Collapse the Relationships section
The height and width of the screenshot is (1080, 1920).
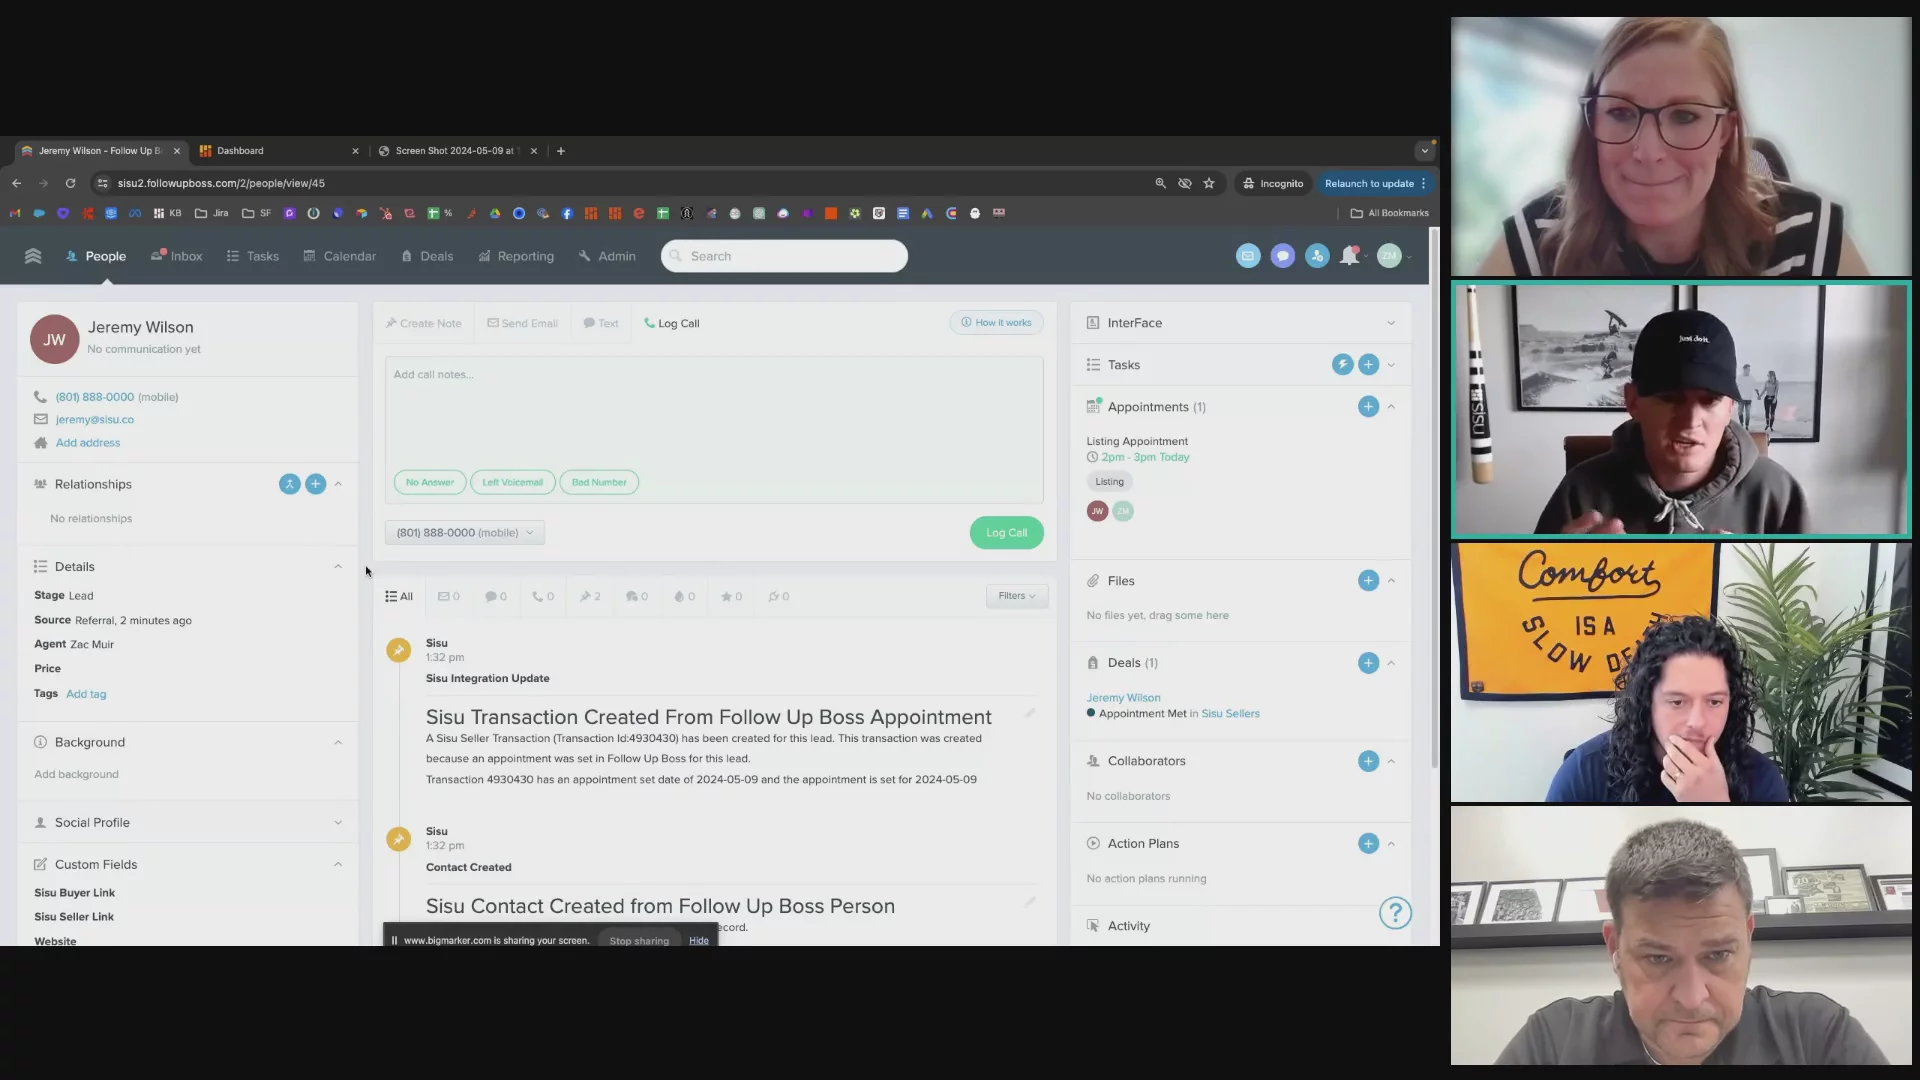pos(338,484)
